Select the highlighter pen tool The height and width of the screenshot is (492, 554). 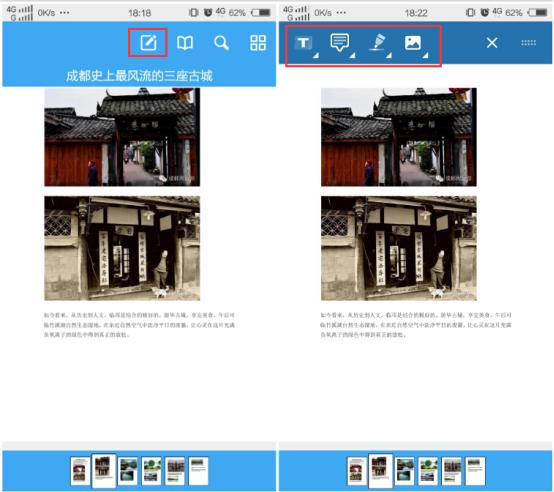(378, 42)
